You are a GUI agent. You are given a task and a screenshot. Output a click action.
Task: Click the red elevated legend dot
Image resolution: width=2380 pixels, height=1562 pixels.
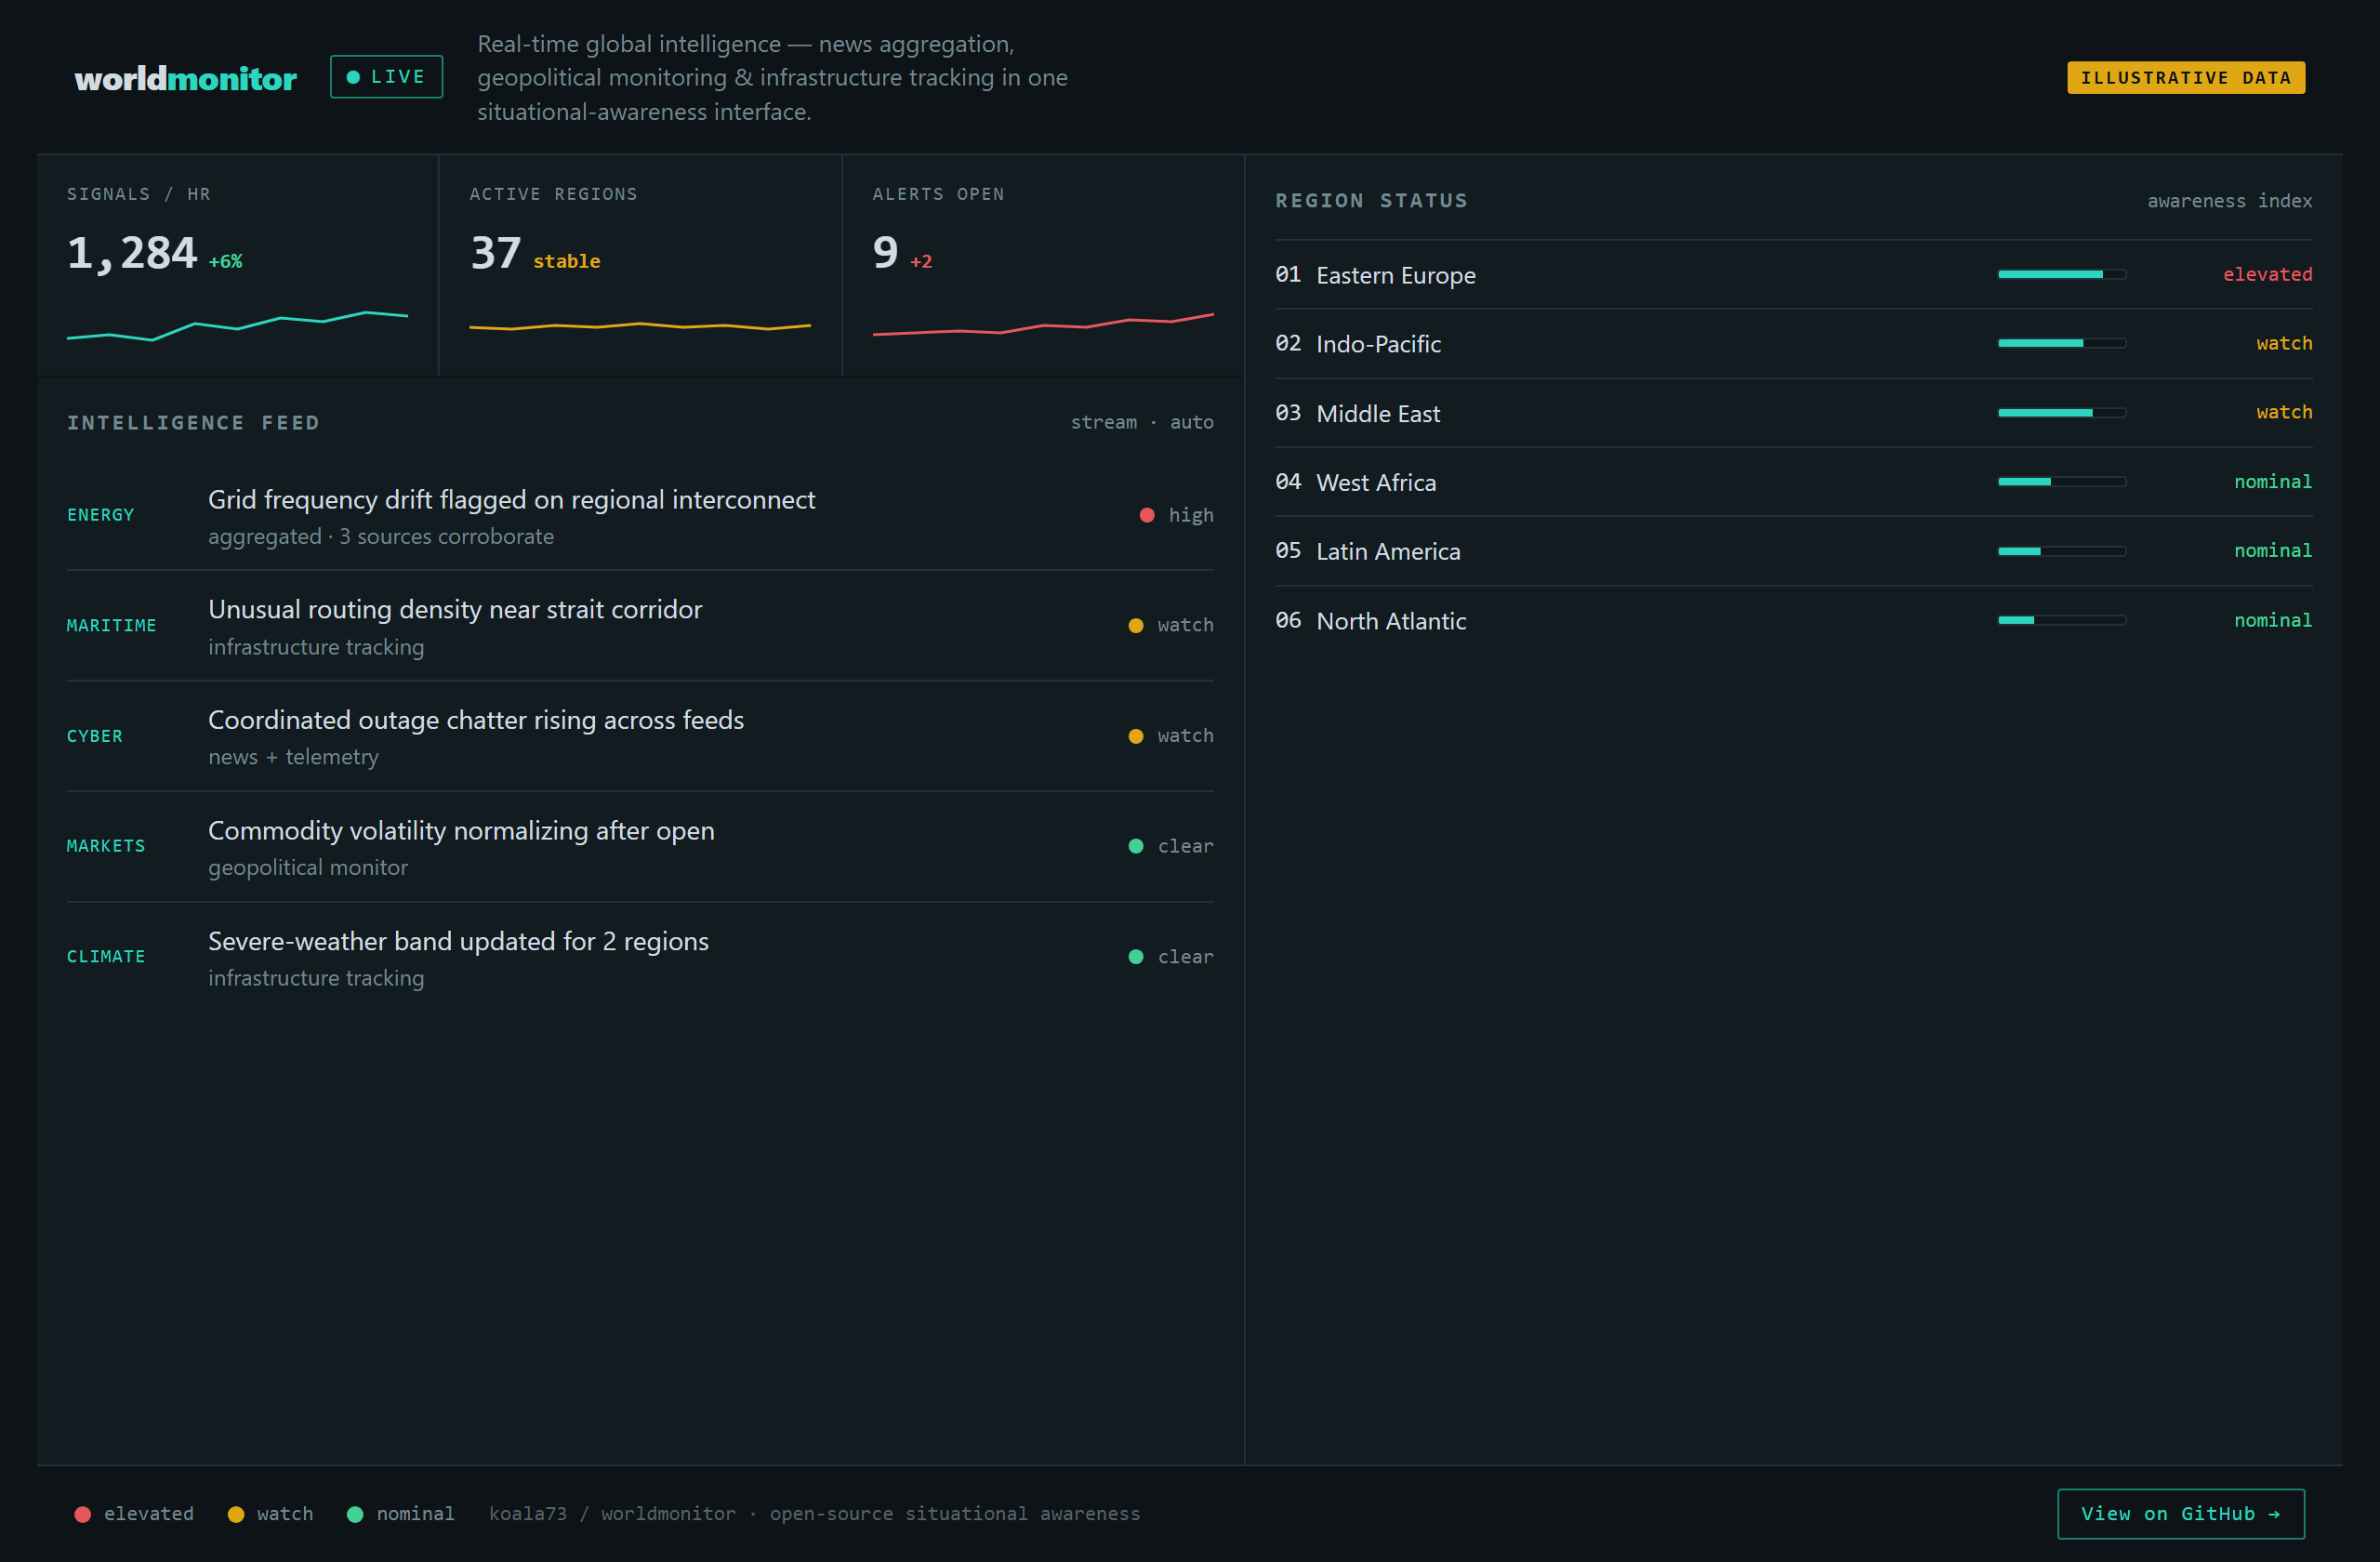tap(83, 1514)
